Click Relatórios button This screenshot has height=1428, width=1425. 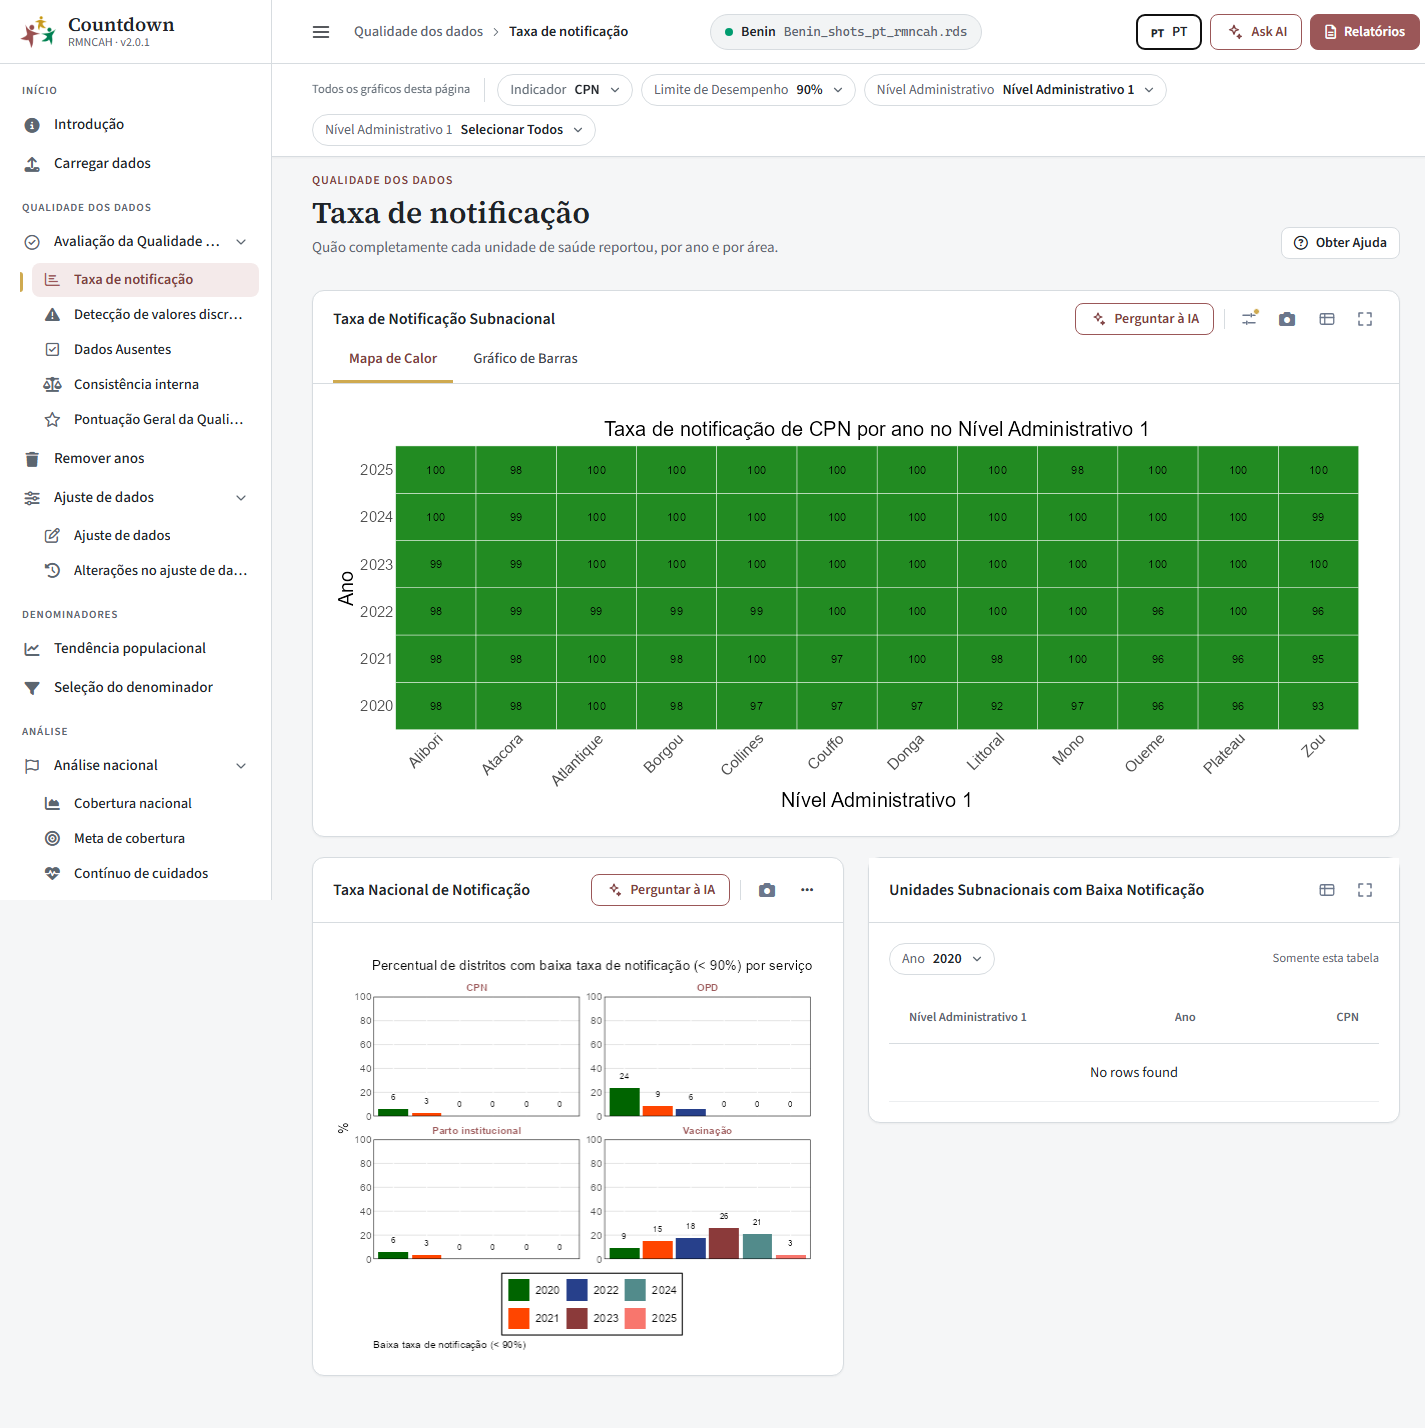pyautogui.click(x=1365, y=32)
